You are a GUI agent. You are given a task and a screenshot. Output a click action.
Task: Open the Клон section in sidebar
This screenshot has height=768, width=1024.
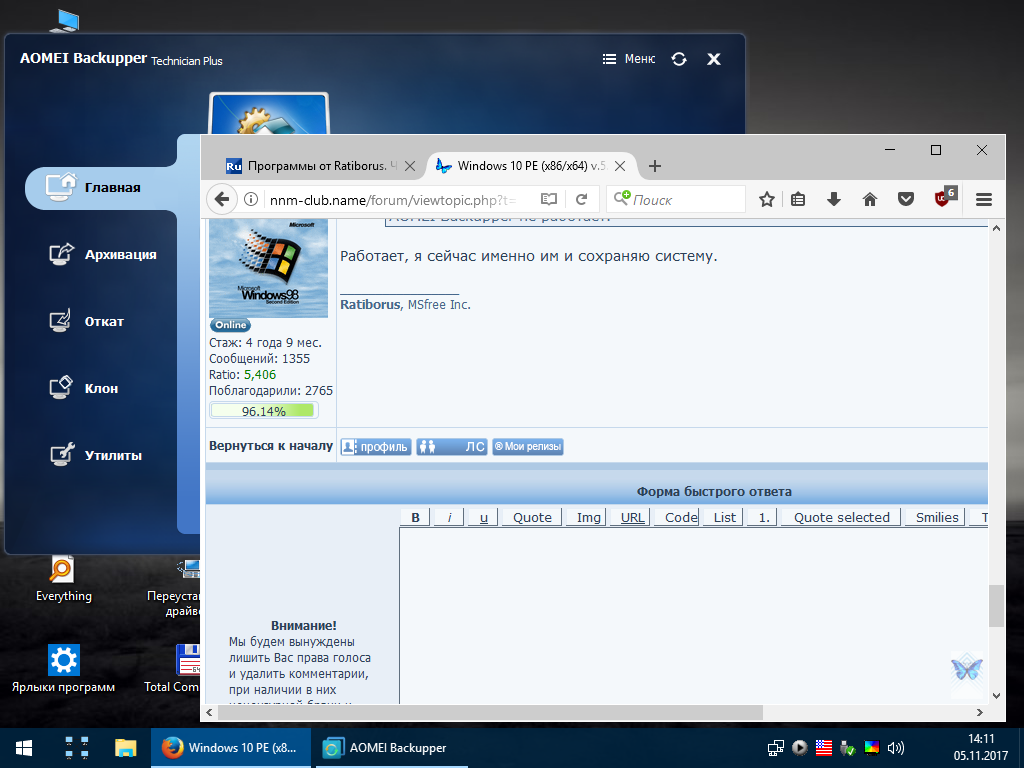[100, 388]
